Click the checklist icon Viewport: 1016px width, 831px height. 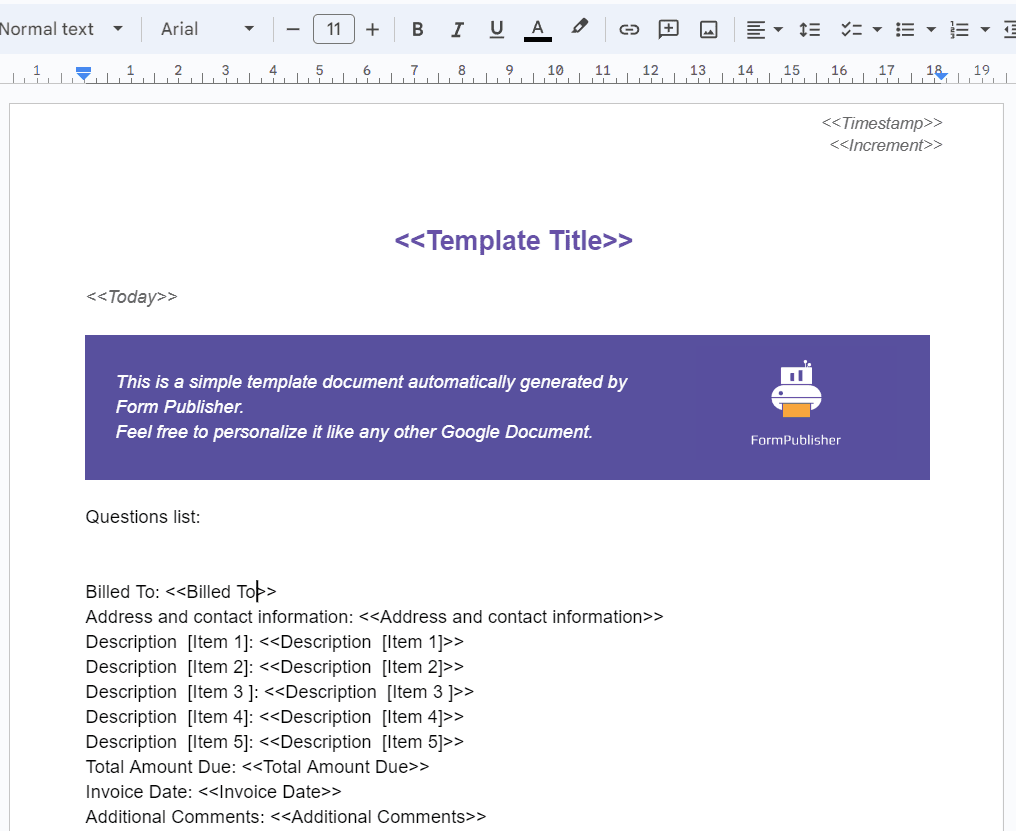tap(851, 29)
